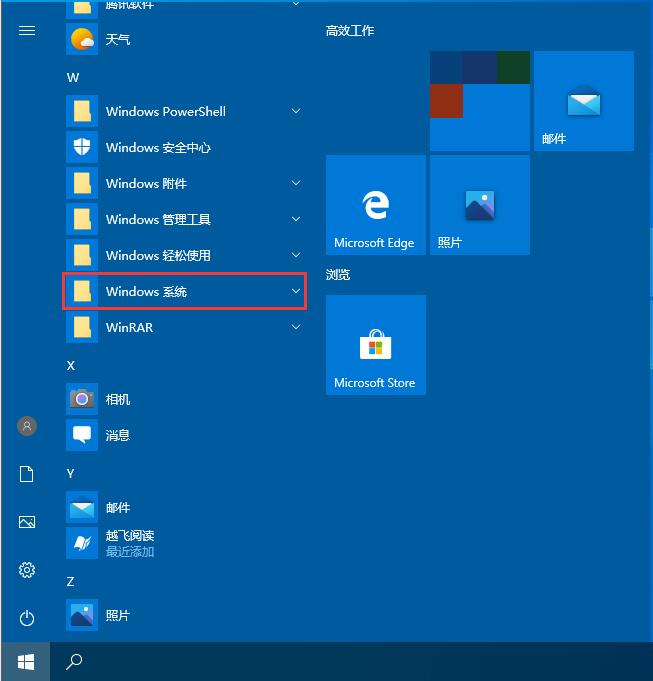Jump to the W letter header
The height and width of the screenshot is (681, 653).
[73, 78]
